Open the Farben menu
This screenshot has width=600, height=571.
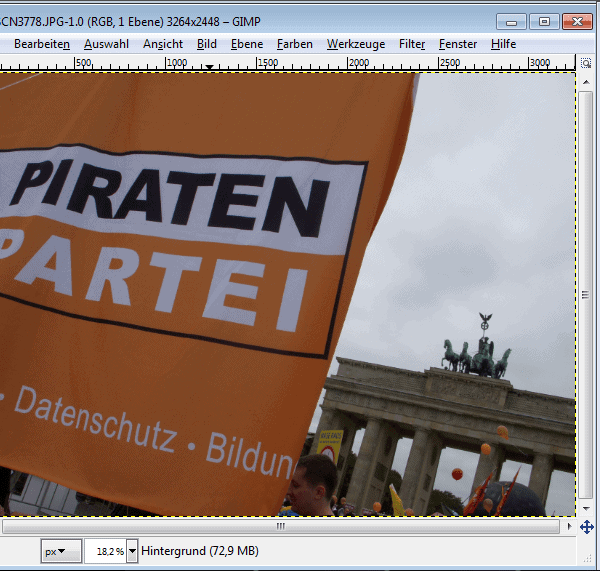[x=295, y=44]
